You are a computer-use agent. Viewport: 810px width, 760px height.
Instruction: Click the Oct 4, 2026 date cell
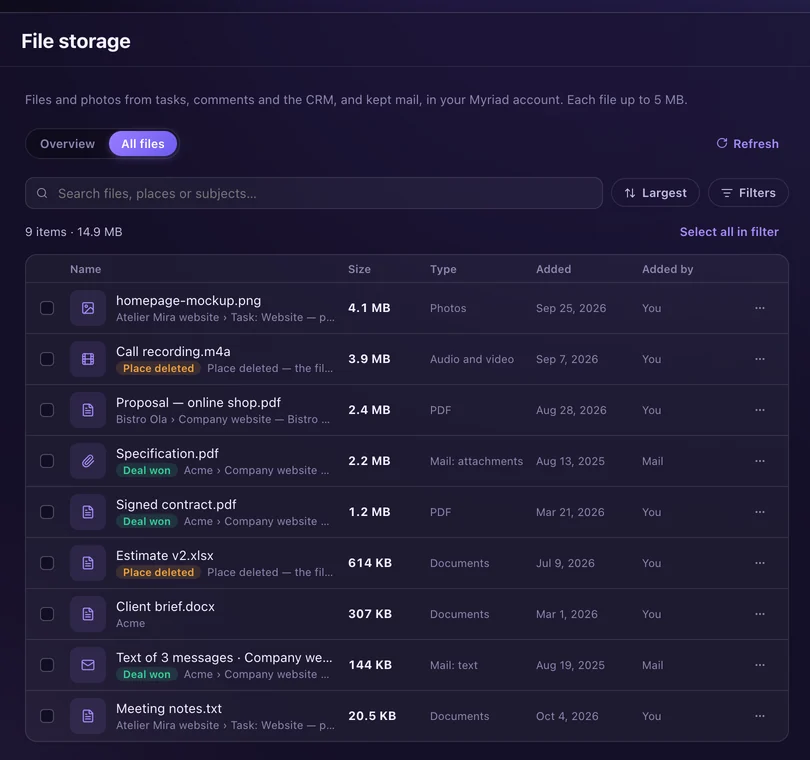point(567,716)
